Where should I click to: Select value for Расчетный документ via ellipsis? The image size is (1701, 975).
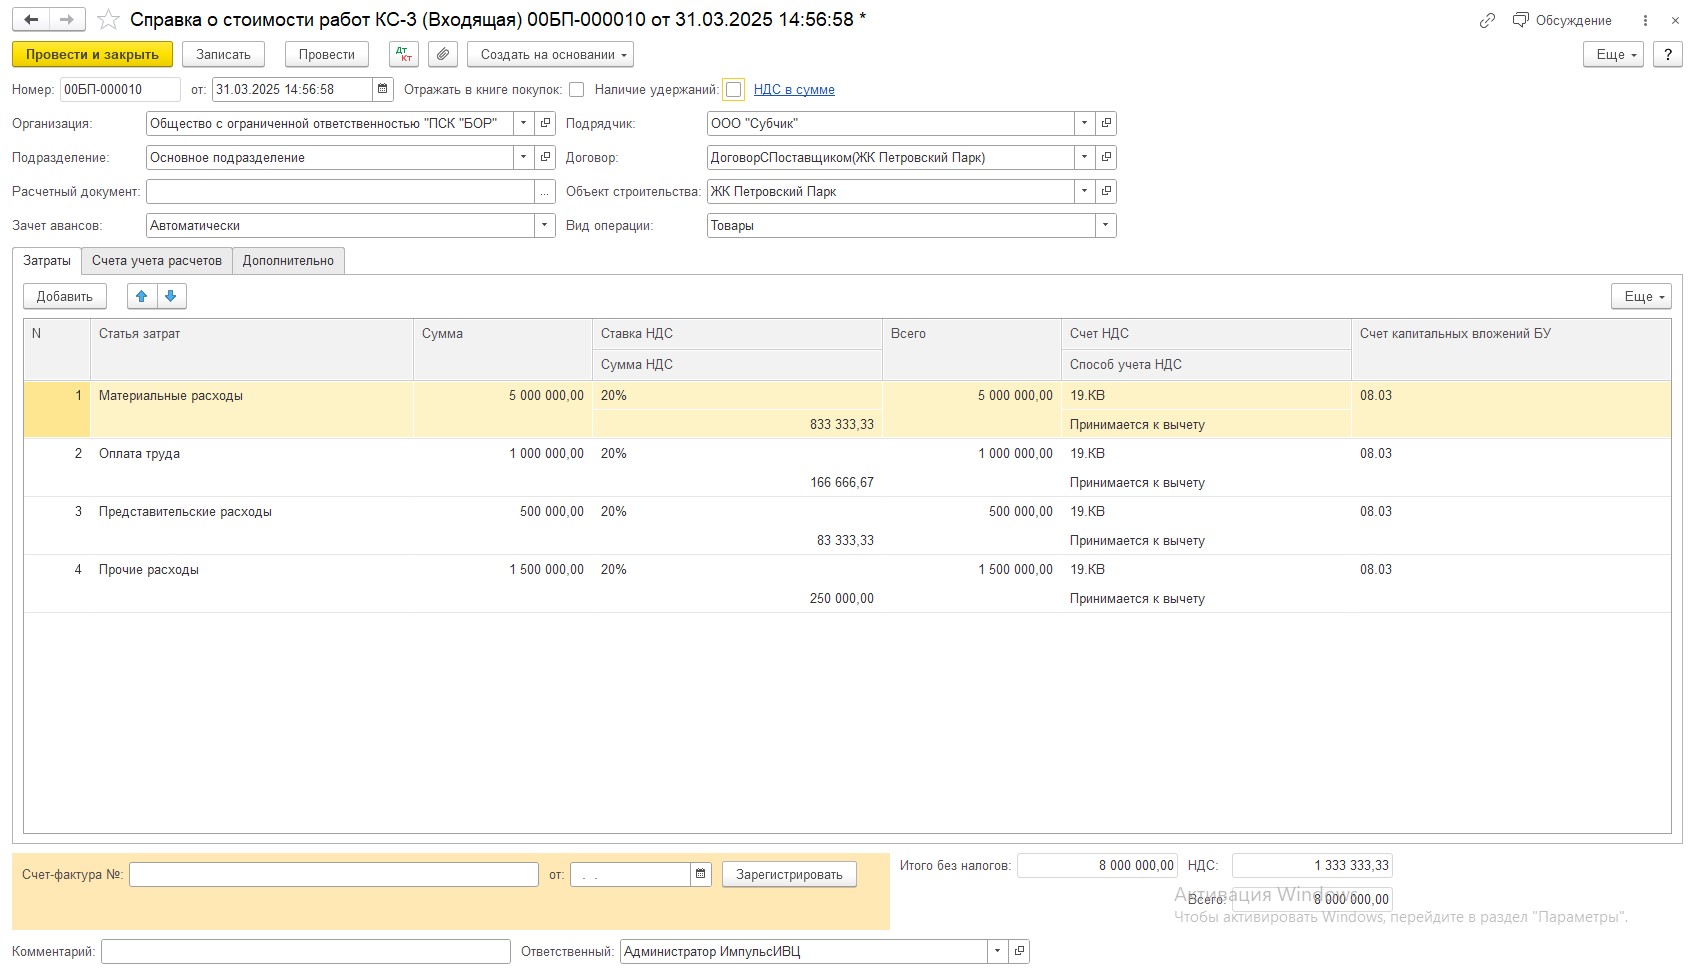[x=545, y=192]
